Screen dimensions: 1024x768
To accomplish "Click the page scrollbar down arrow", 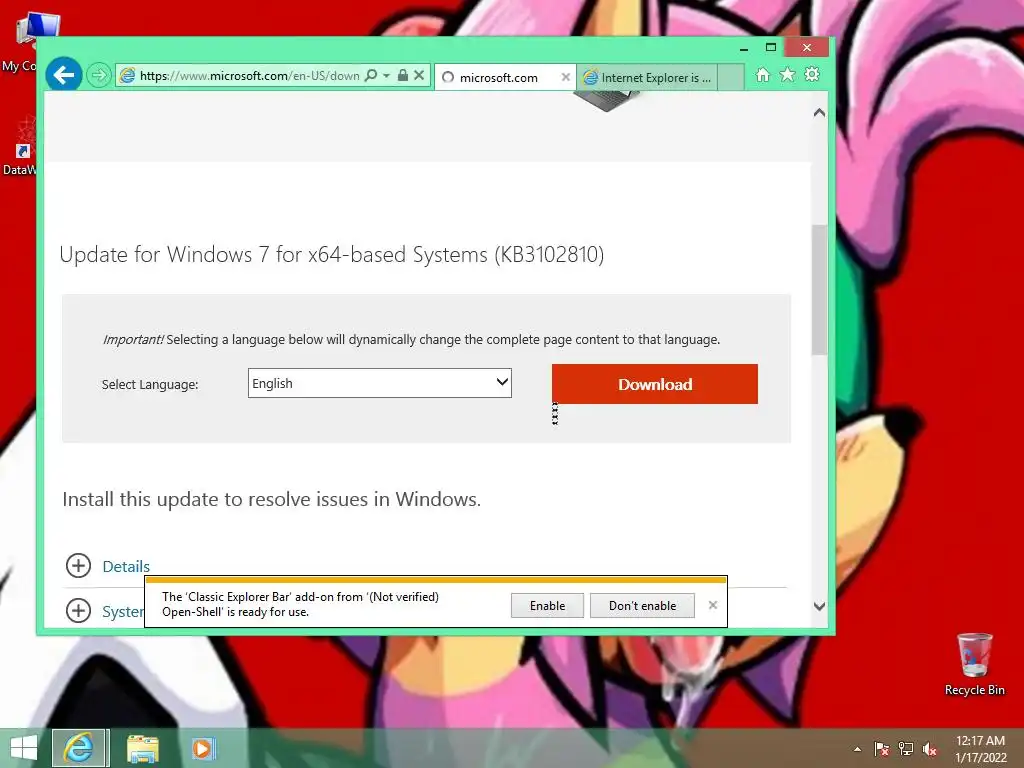I will tap(820, 606).
